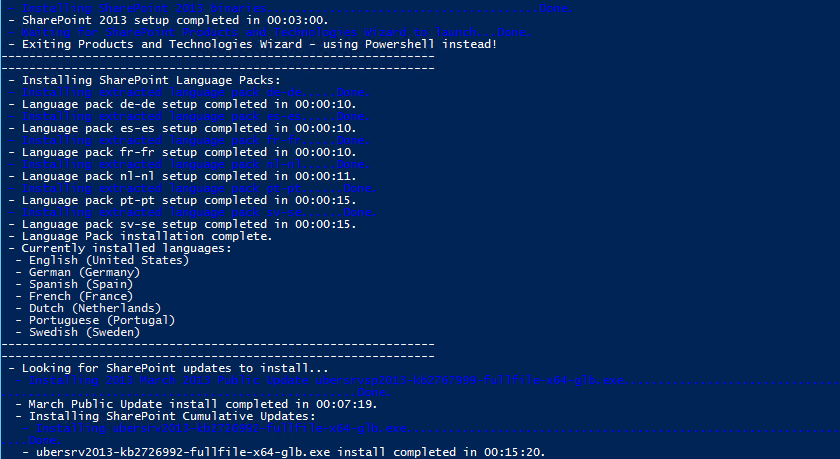Select 'March Public Update install completed' line
Viewport: 840px width, 459px height.
[197, 404]
